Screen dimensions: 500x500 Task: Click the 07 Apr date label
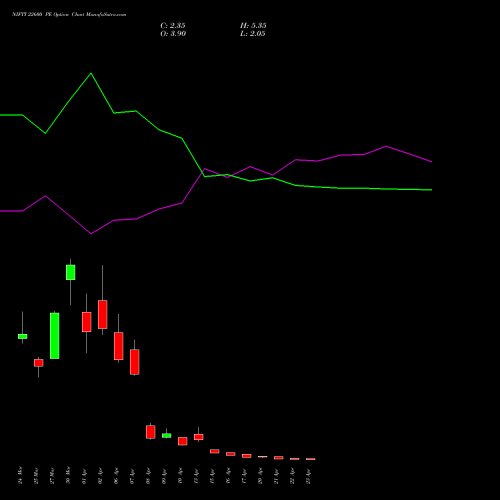click(132, 476)
